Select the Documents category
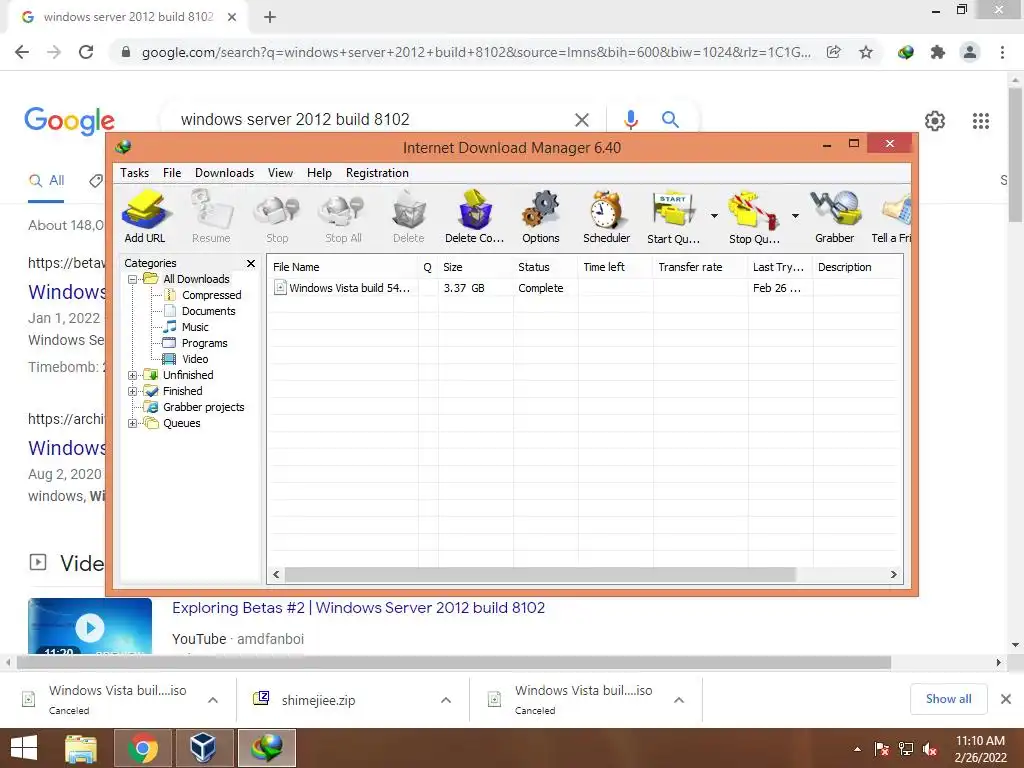 click(x=208, y=312)
